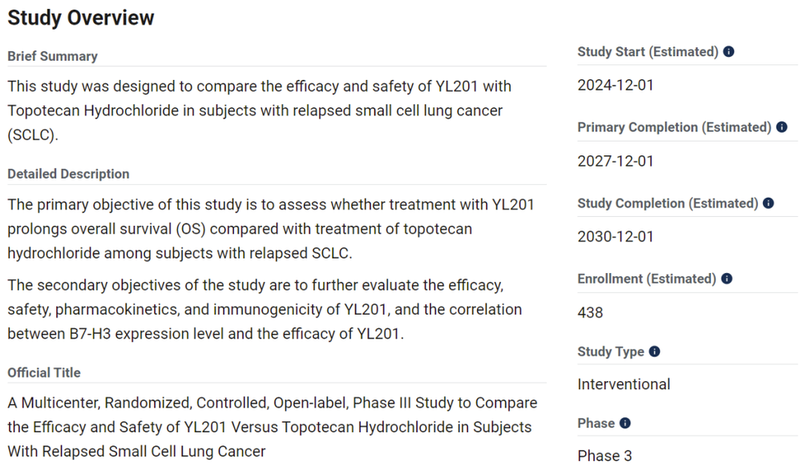Click the primary completion date 2027-12-01
Image resolution: width=800 pixels, height=470 pixels.
point(615,161)
